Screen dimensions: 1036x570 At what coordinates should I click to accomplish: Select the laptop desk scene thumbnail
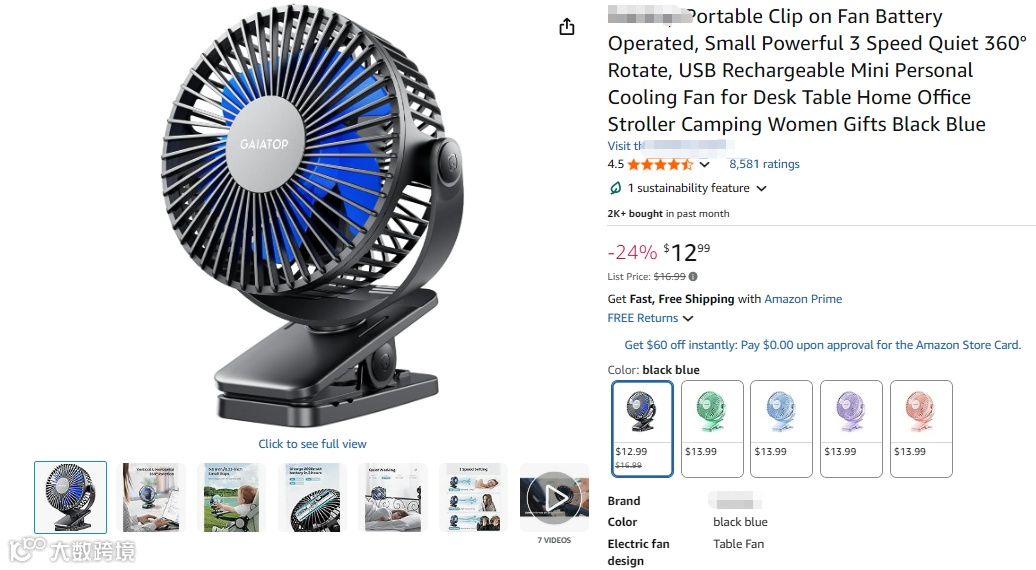tap(151, 497)
